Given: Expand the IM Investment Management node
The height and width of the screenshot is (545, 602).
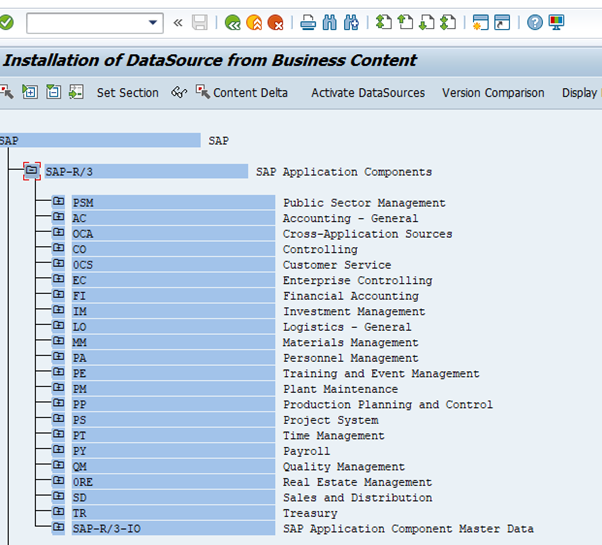Looking at the screenshot, I should (58, 310).
